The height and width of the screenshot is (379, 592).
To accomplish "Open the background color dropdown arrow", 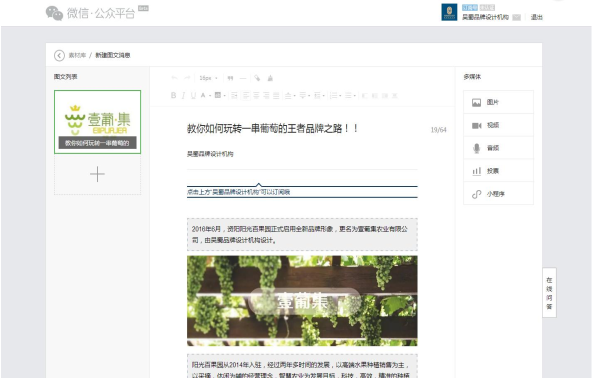I will (x=225, y=96).
